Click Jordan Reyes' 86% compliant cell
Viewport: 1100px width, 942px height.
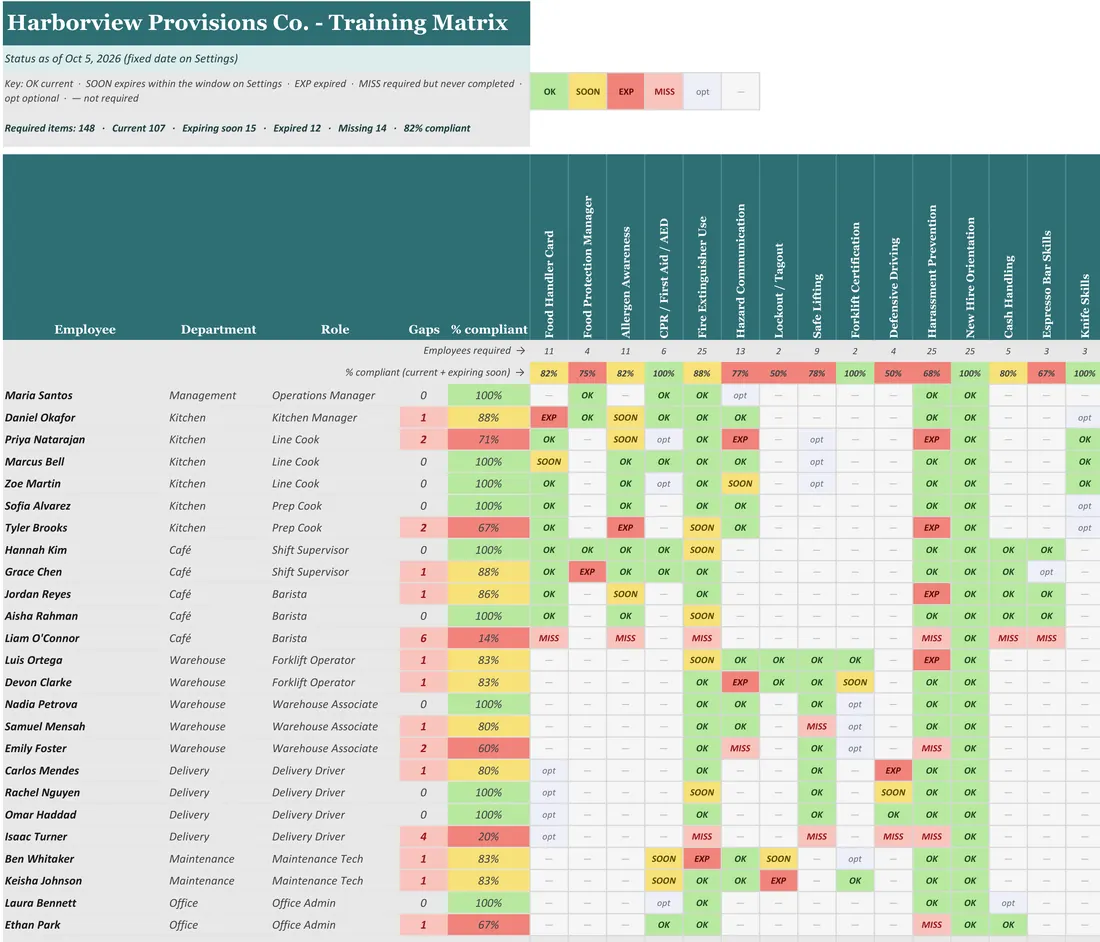click(x=488, y=594)
